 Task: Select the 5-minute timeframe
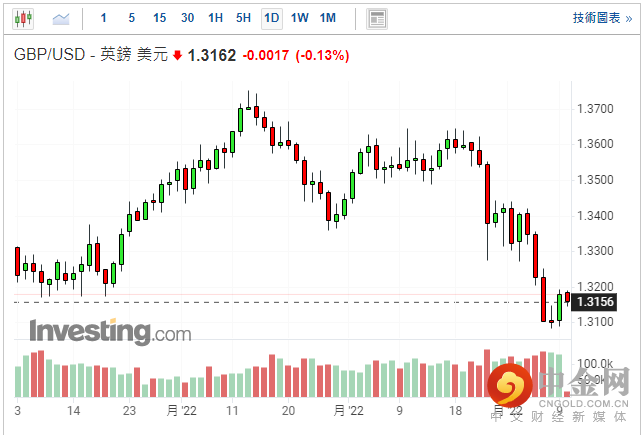coord(131,18)
